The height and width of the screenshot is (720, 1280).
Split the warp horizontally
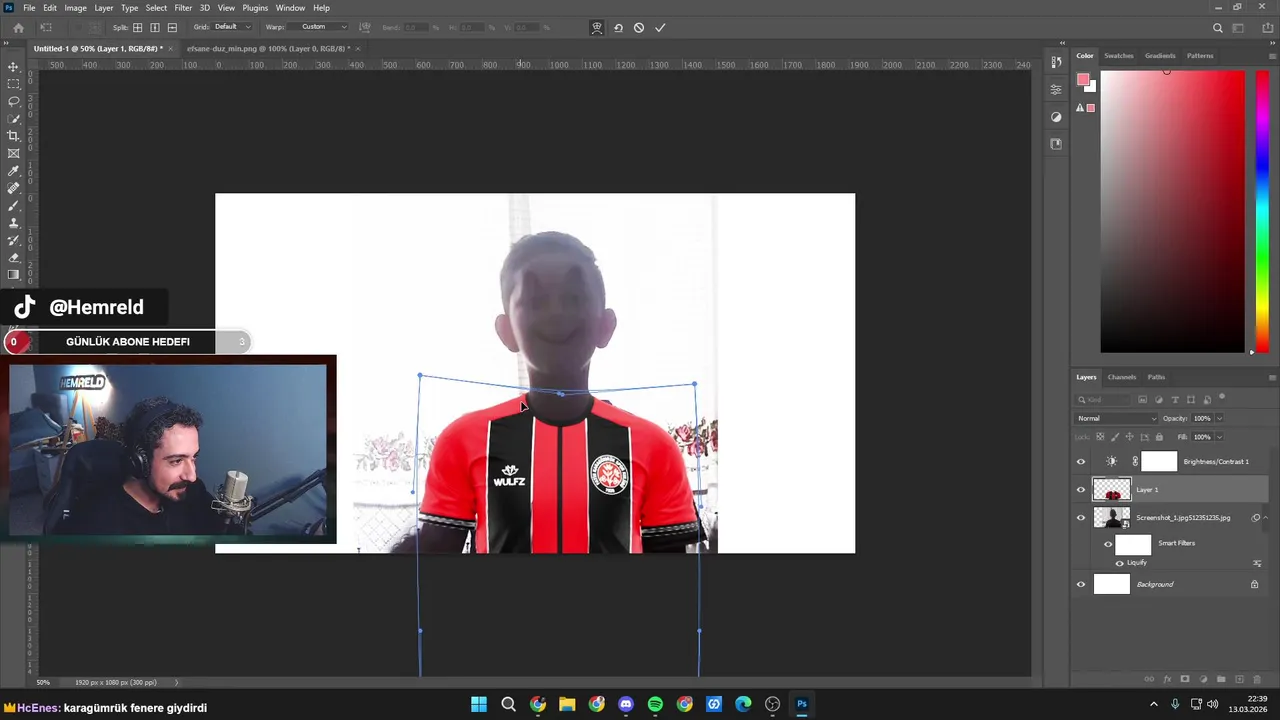[x=172, y=28]
